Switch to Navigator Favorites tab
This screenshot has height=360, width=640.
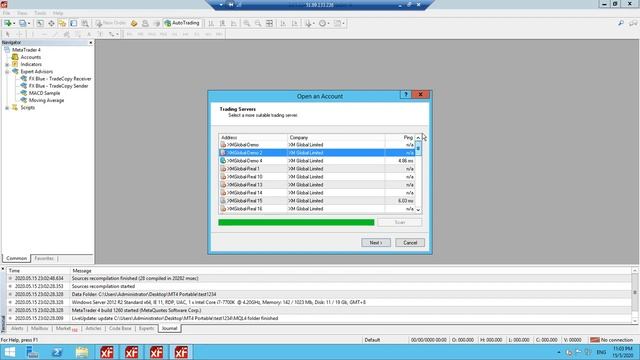pyautogui.click(x=44, y=258)
